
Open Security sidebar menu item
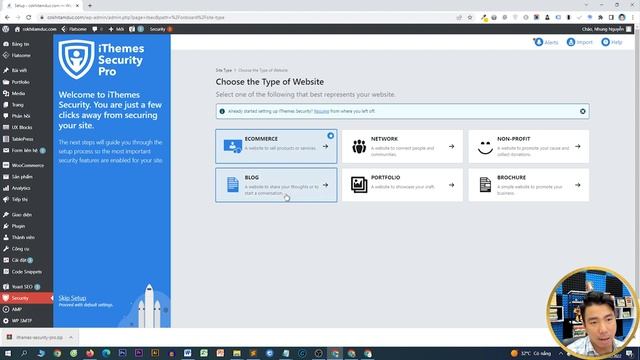[27, 298]
